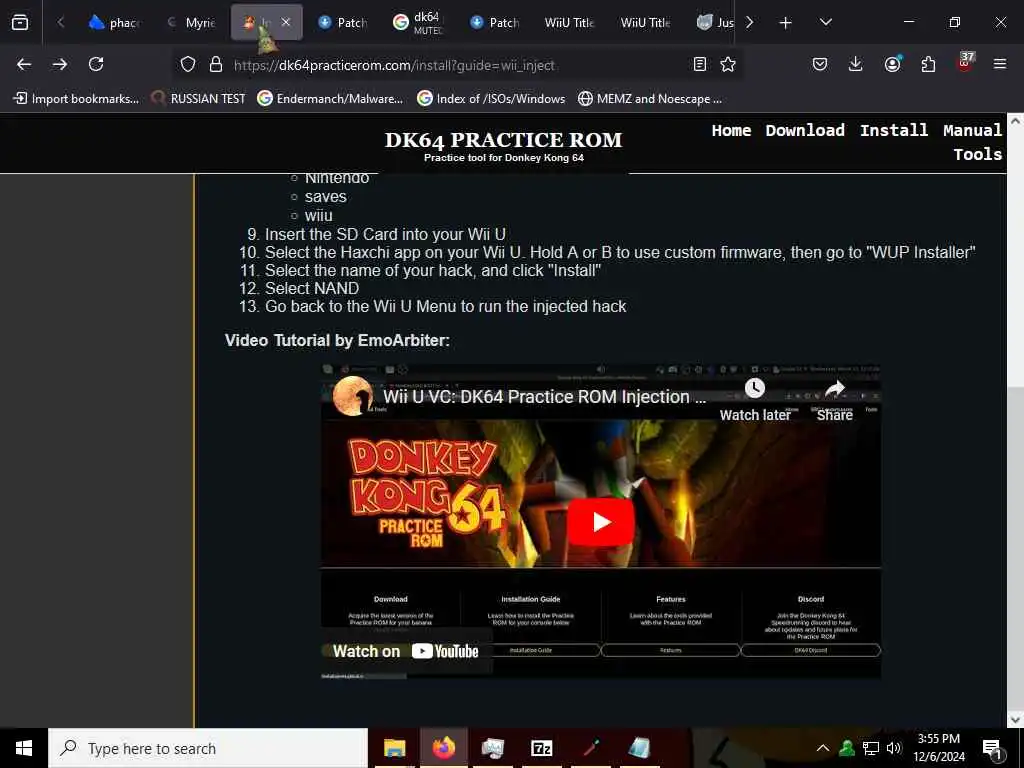
Task: Go forward to the next page
Action: pyautogui.click(x=60, y=64)
